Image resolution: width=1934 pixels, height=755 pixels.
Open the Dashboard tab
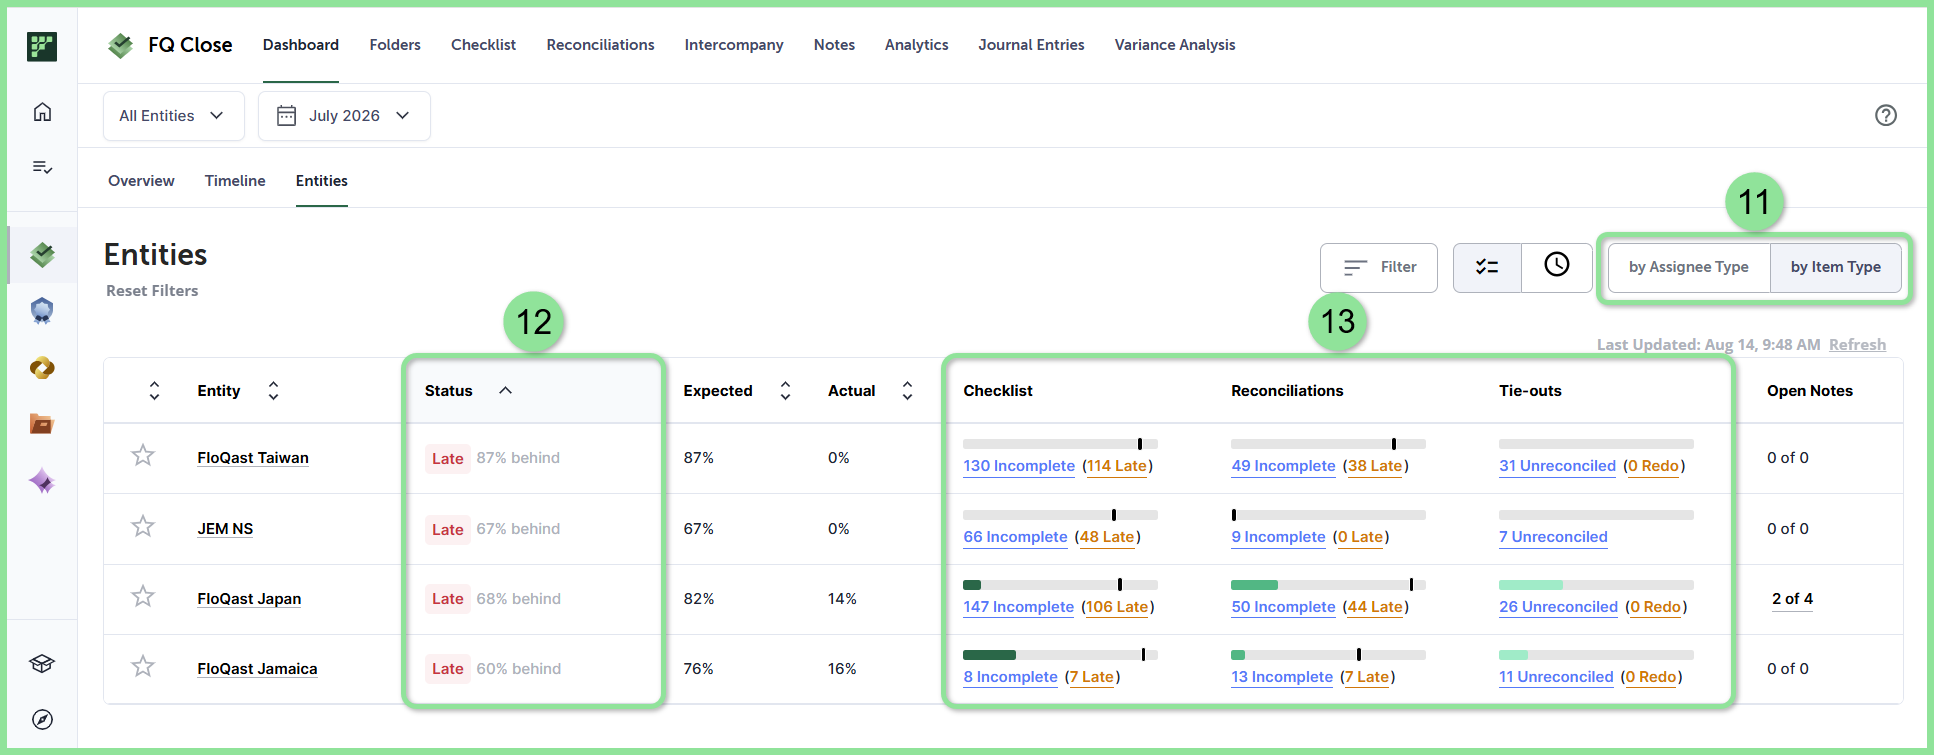pyautogui.click(x=301, y=45)
